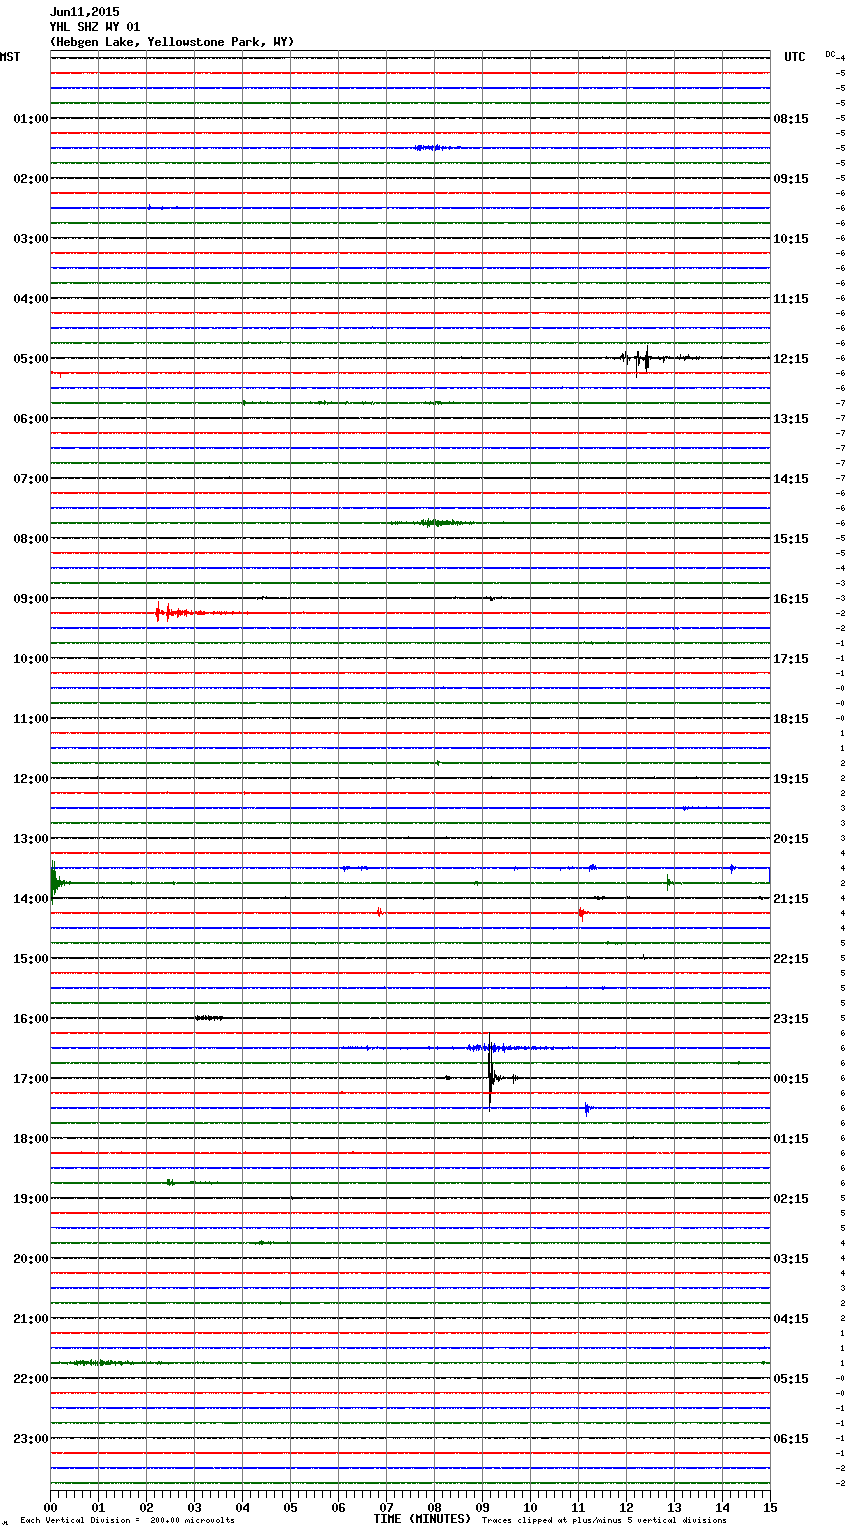Click minute tick label 13 on bottom axis
The image size is (850, 1534).
(x=674, y=1507)
